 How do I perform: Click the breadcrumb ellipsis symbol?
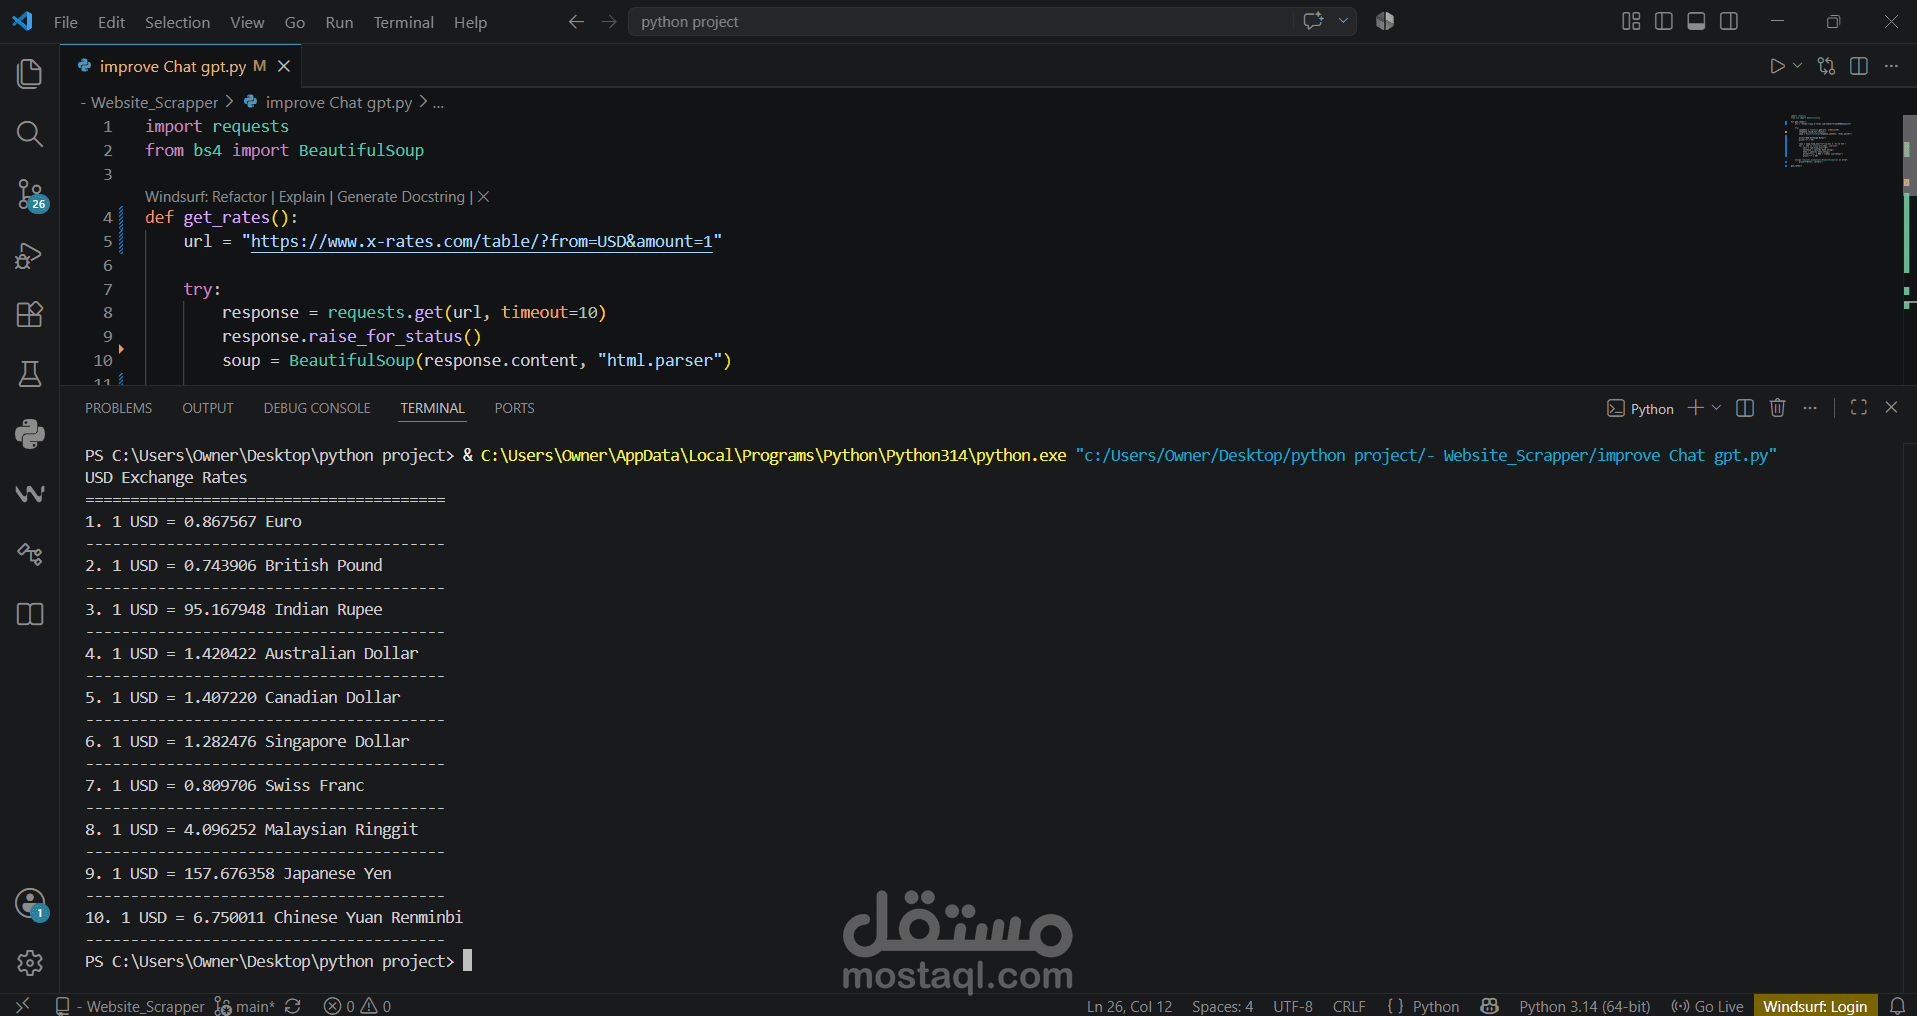point(438,102)
